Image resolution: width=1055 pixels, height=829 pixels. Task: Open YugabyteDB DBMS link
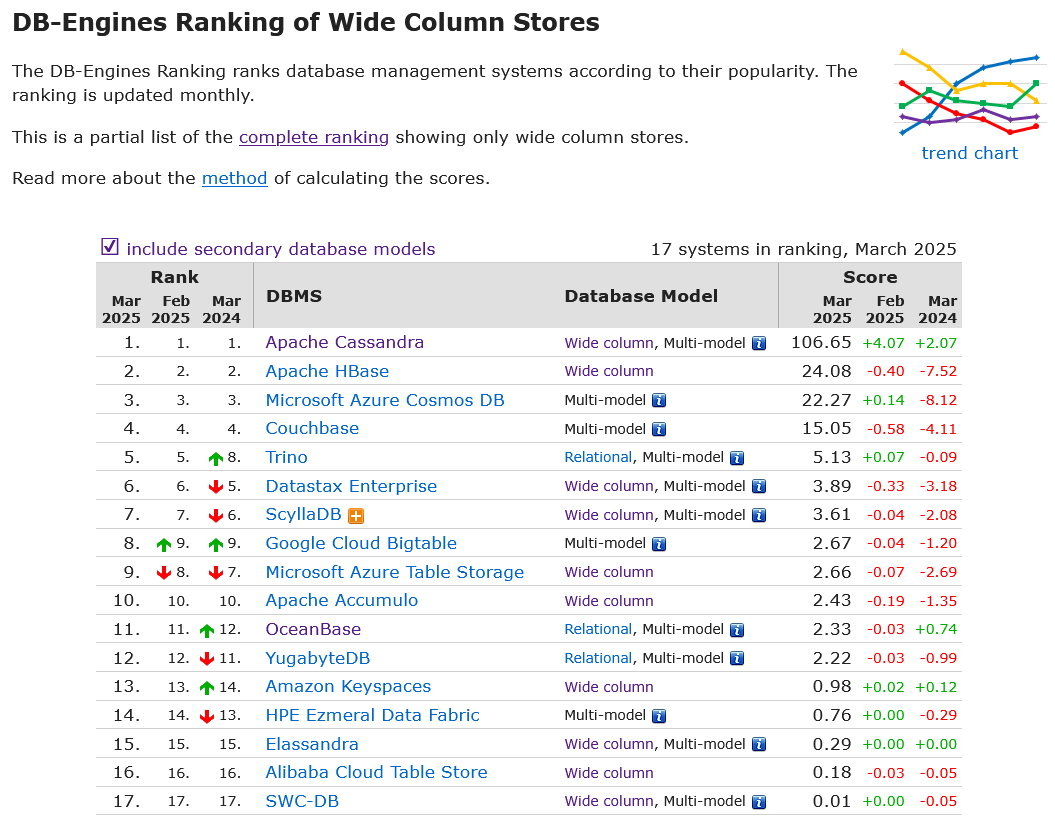pyautogui.click(x=318, y=659)
